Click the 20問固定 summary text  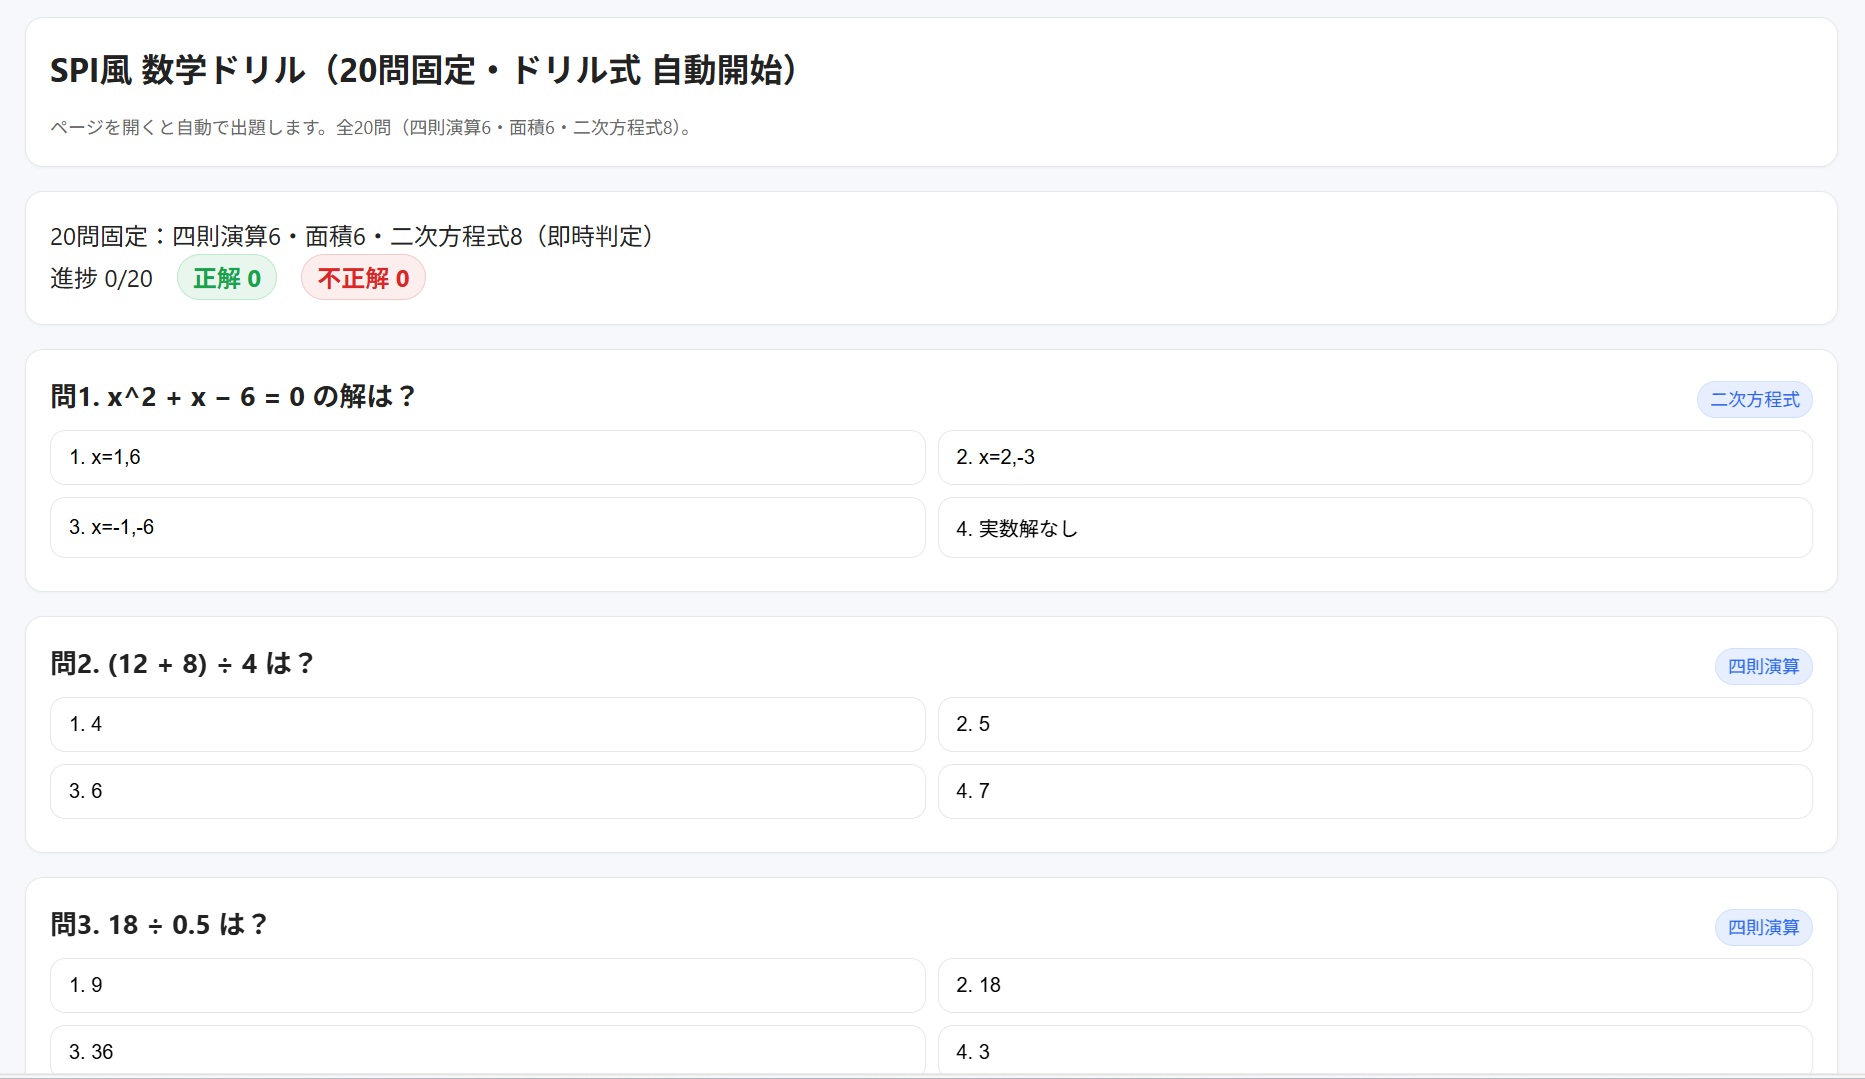(352, 237)
